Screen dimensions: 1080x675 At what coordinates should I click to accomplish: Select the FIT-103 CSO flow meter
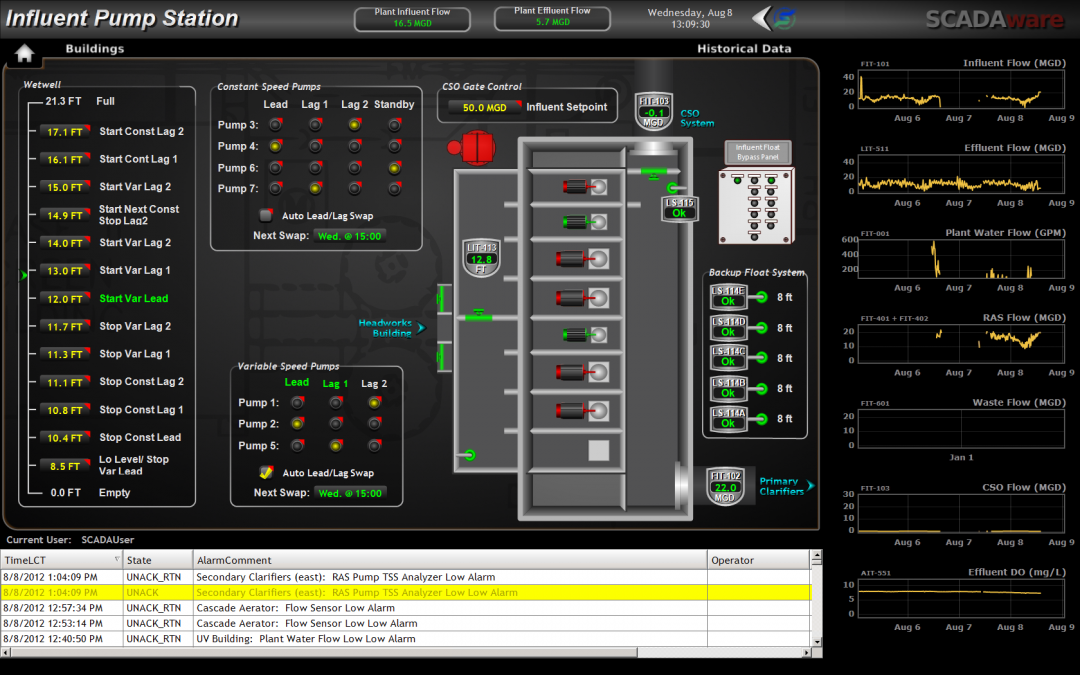pyautogui.click(x=654, y=110)
